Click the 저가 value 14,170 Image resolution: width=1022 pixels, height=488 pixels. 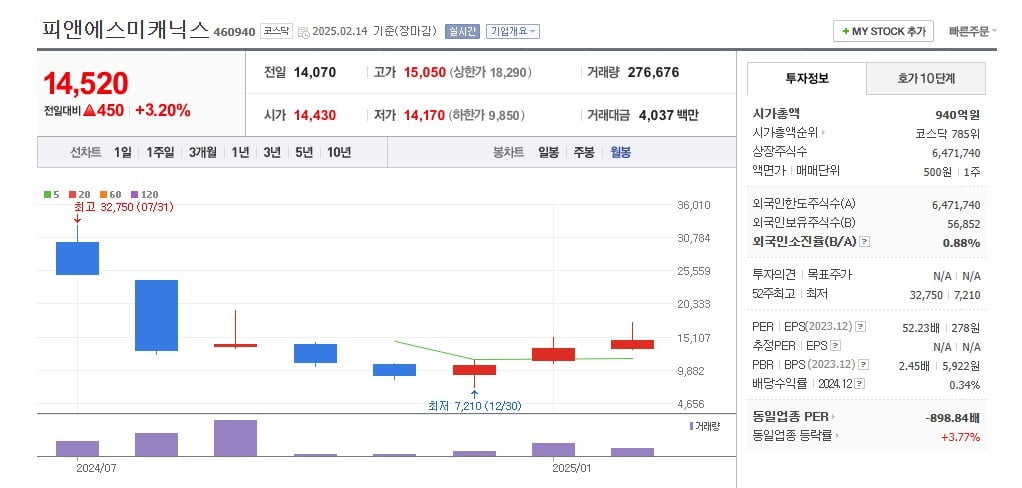pos(424,115)
